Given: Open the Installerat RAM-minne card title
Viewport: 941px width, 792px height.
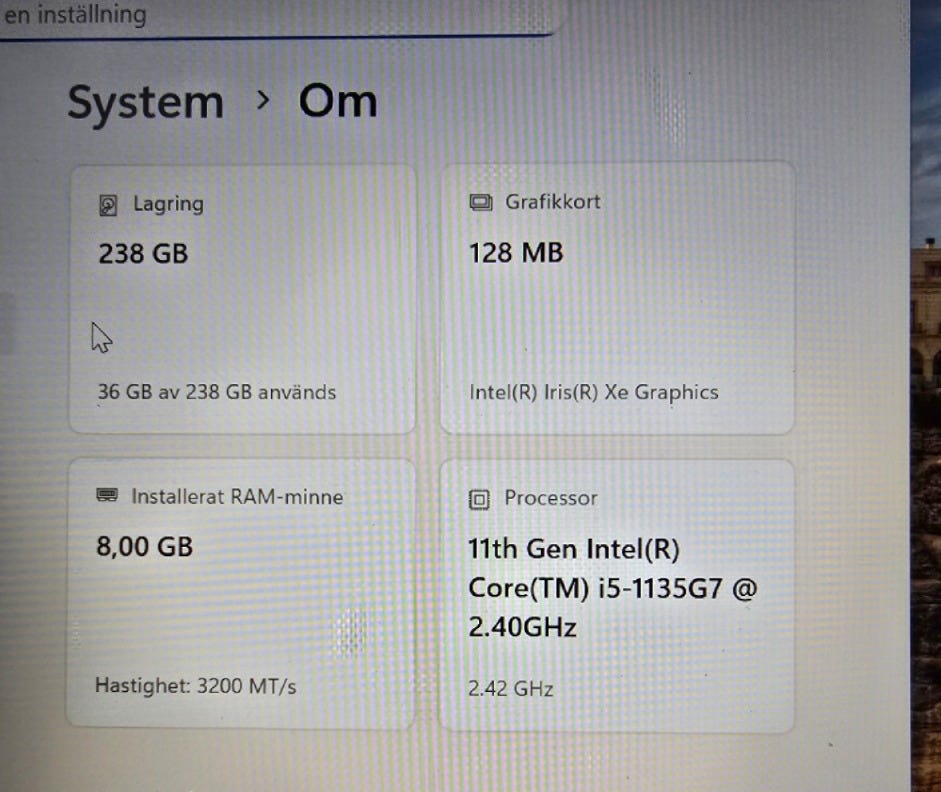Looking at the screenshot, I should (237, 496).
